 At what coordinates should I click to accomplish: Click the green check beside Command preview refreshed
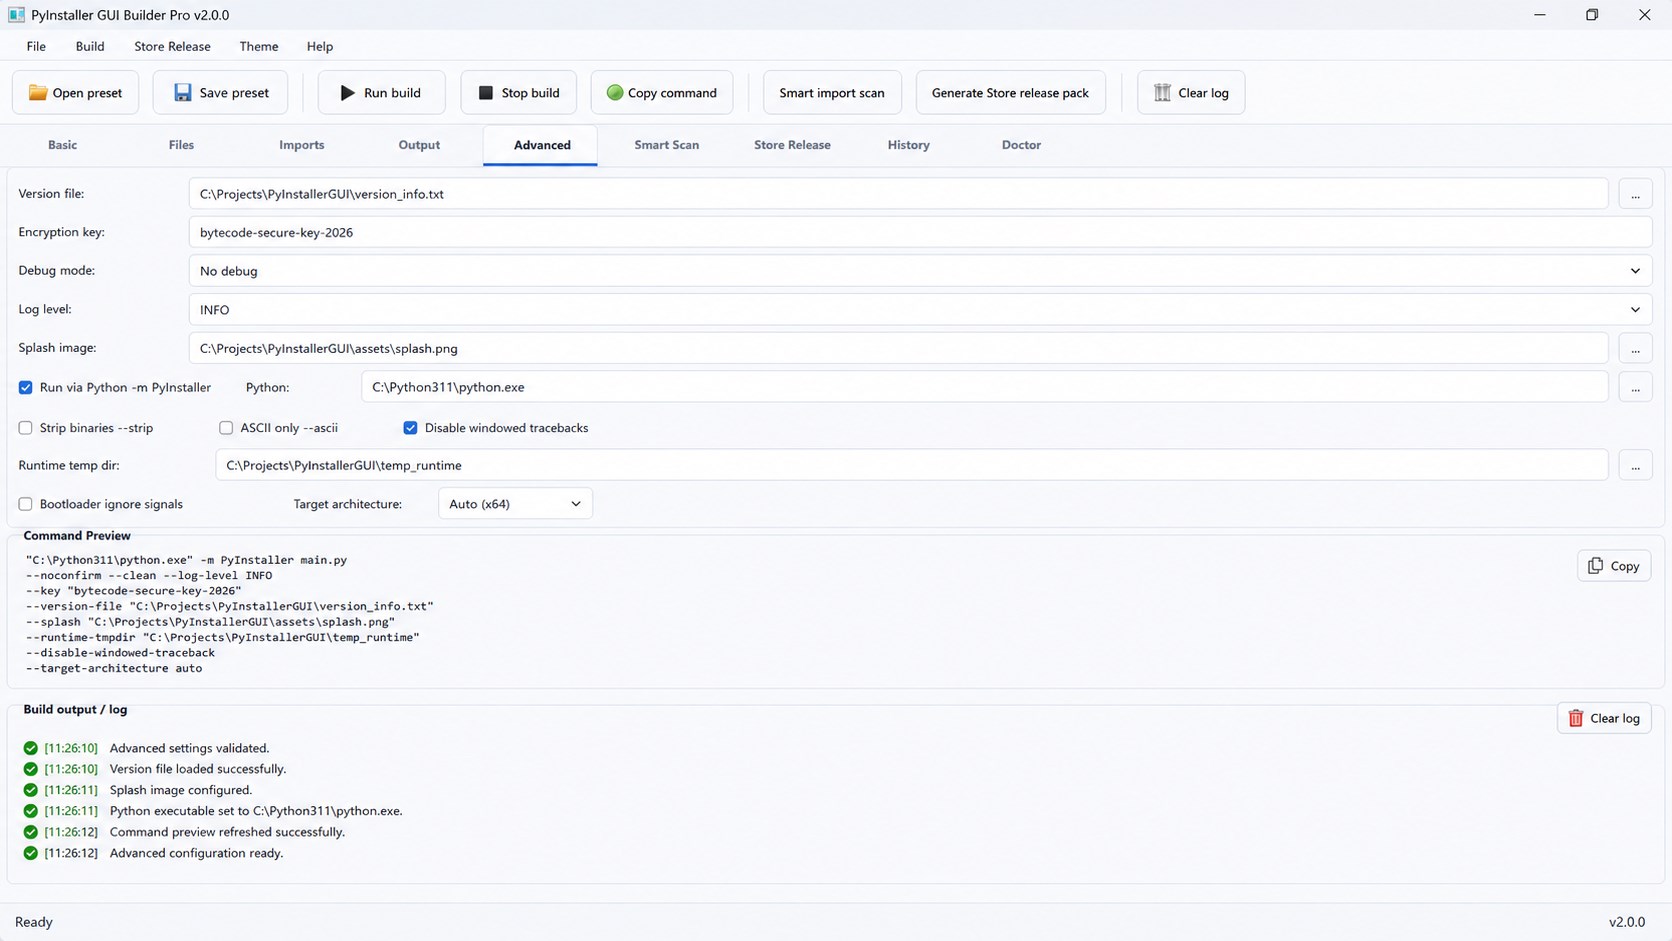point(31,832)
